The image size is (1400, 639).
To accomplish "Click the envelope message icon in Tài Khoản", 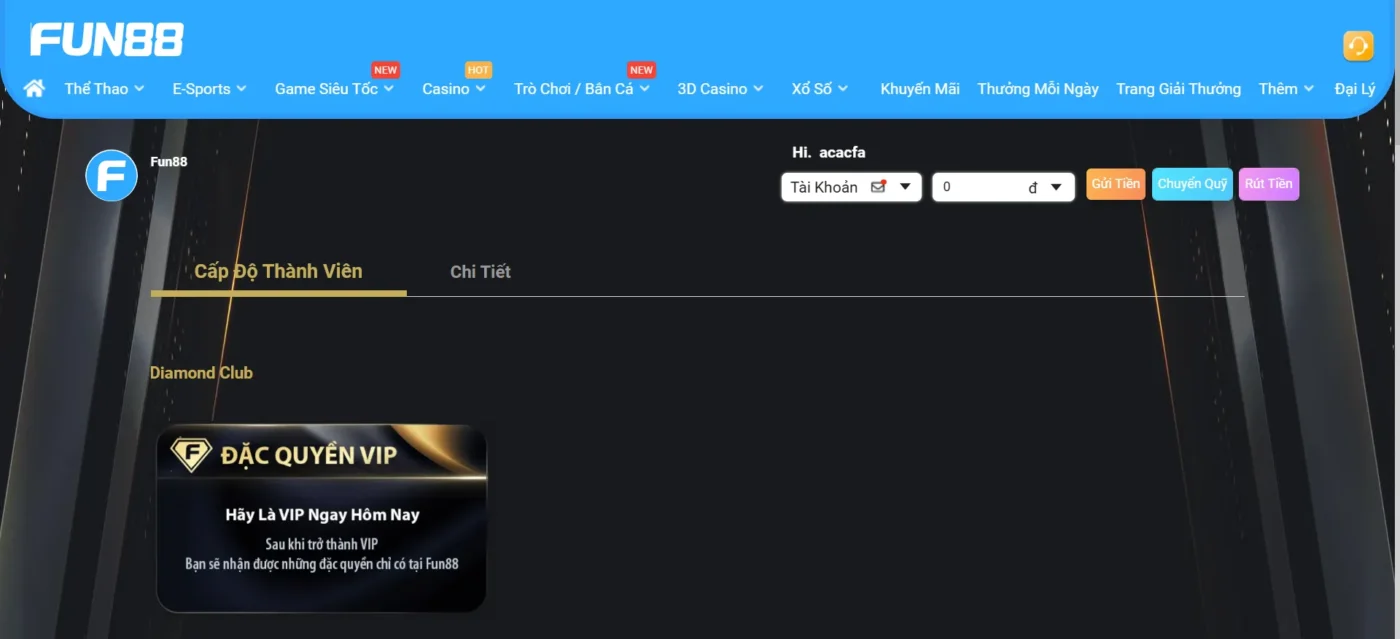I will (878, 186).
